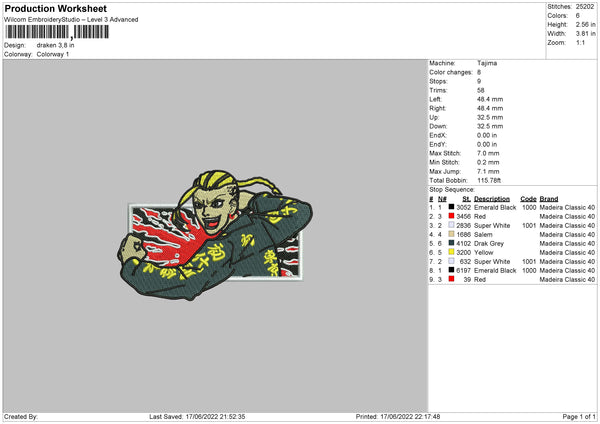Viewport: 600px width, 424px height.
Task: Click the Height value 2.56 in
Action: tap(585, 24)
